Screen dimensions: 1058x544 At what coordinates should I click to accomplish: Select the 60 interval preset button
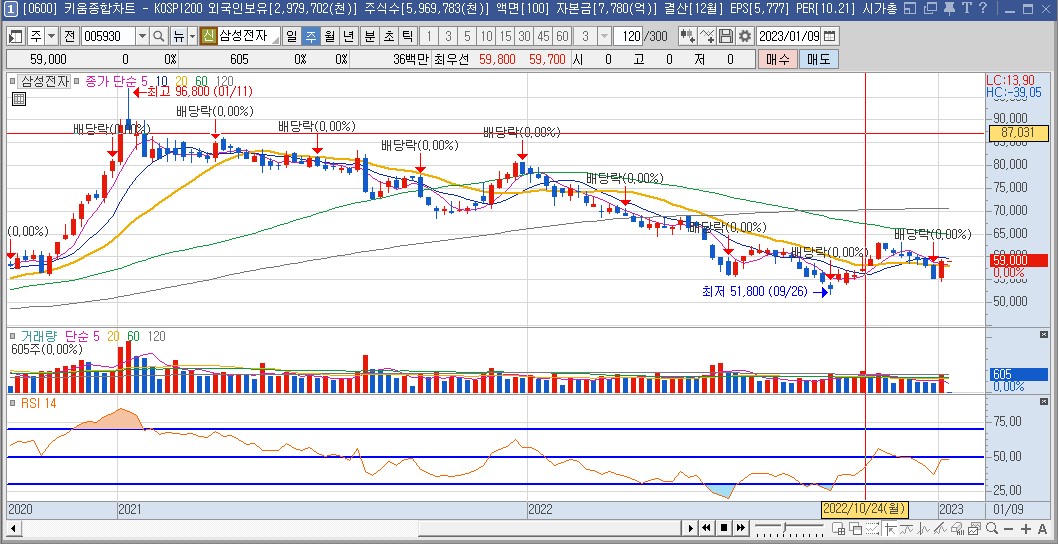[563, 36]
